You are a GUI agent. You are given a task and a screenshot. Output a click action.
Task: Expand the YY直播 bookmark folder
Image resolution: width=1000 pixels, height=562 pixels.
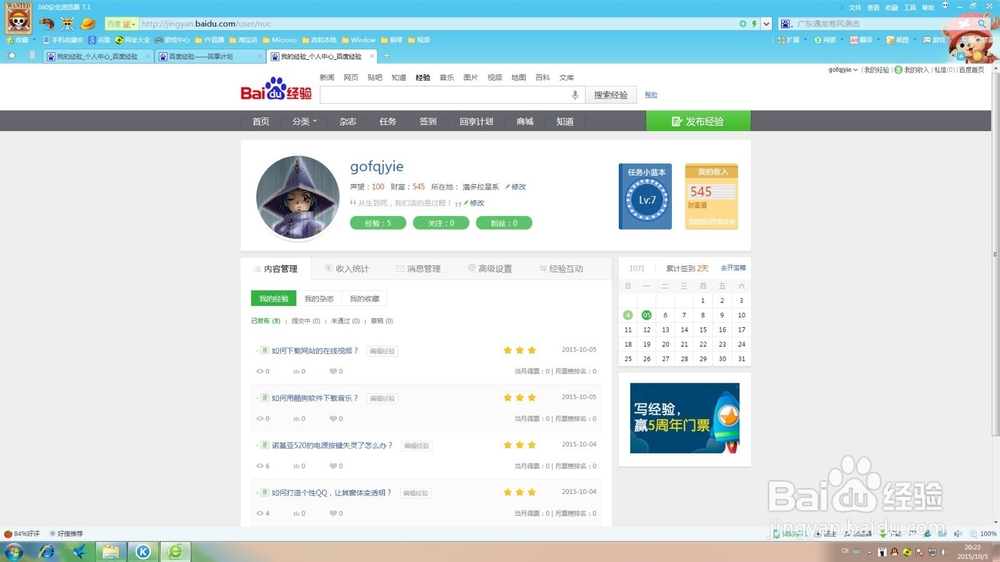[x=210, y=40]
